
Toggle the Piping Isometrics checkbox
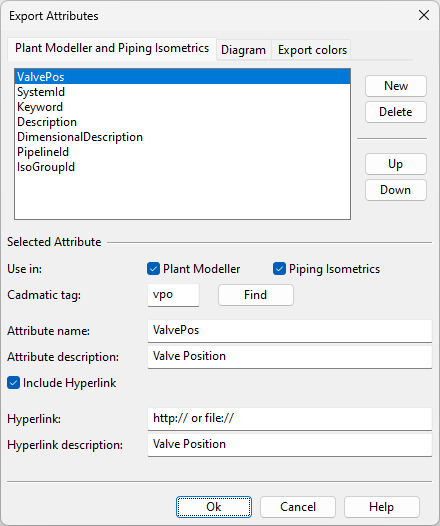tap(279, 269)
